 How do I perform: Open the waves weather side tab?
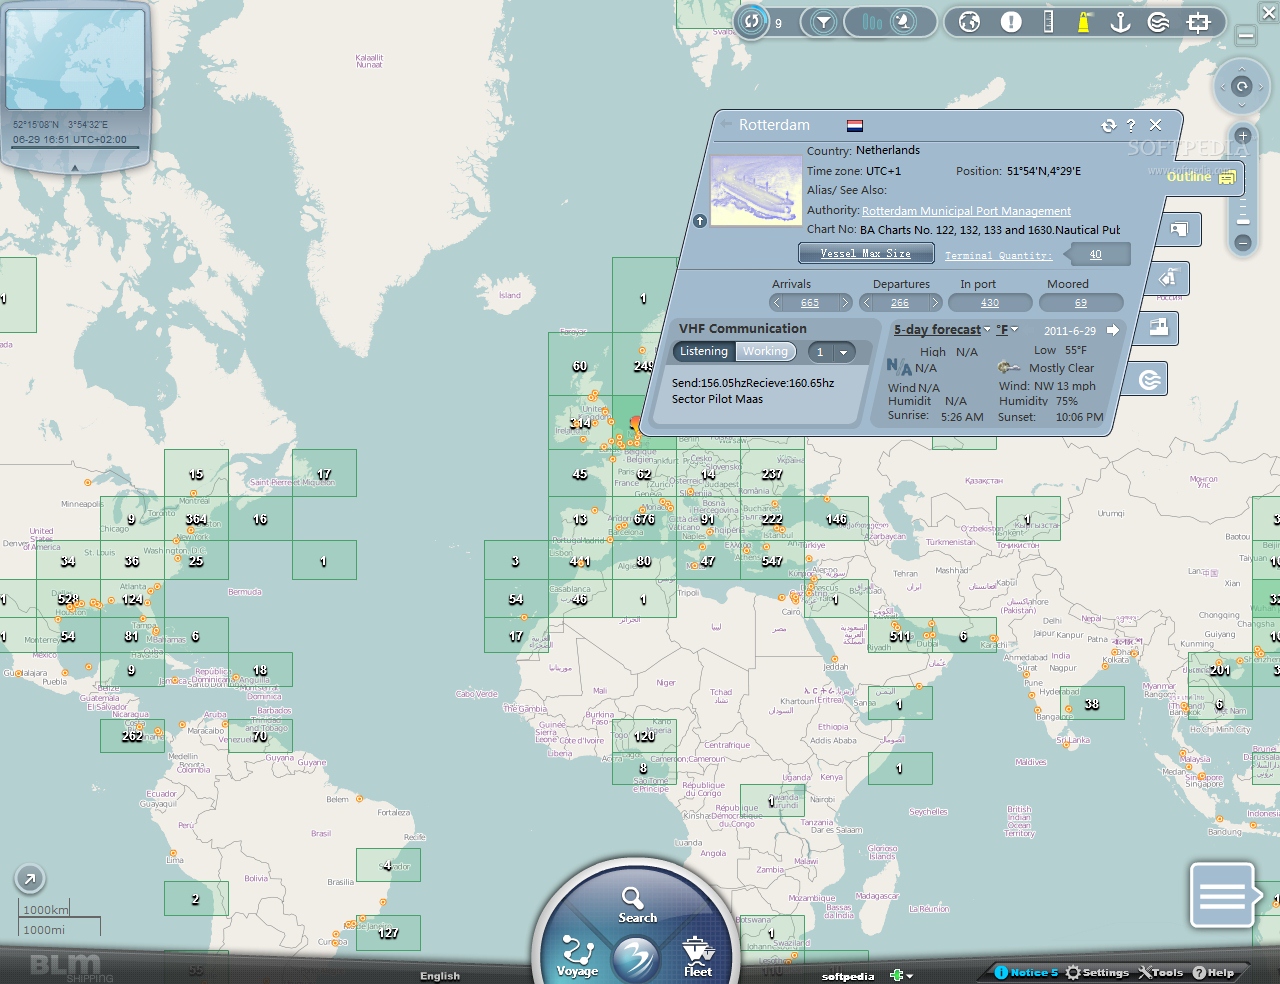click(x=1149, y=379)
